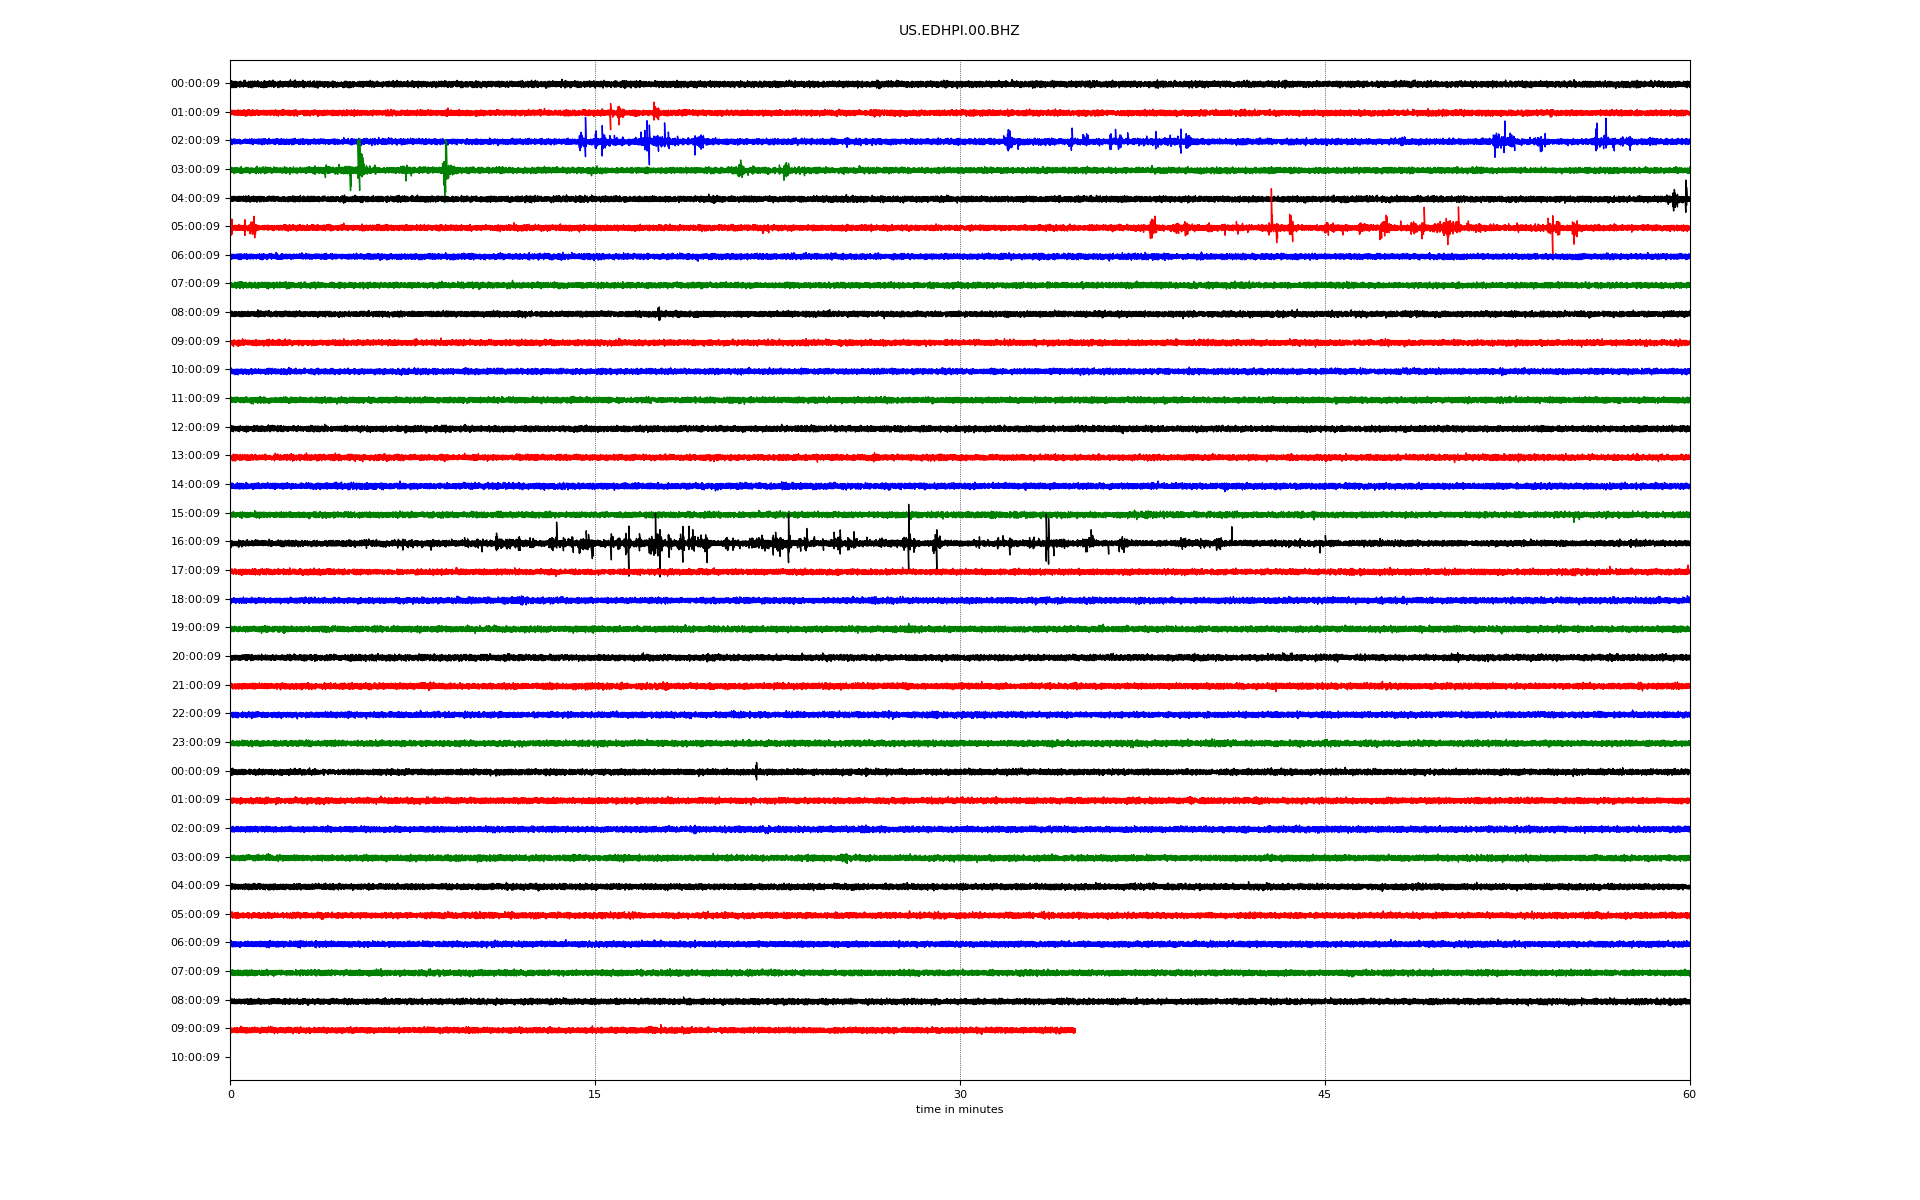Click the 20:00:09 black trace label
The width and height of the screenshot is (1920, 1200).
click(x=195, y=657)
